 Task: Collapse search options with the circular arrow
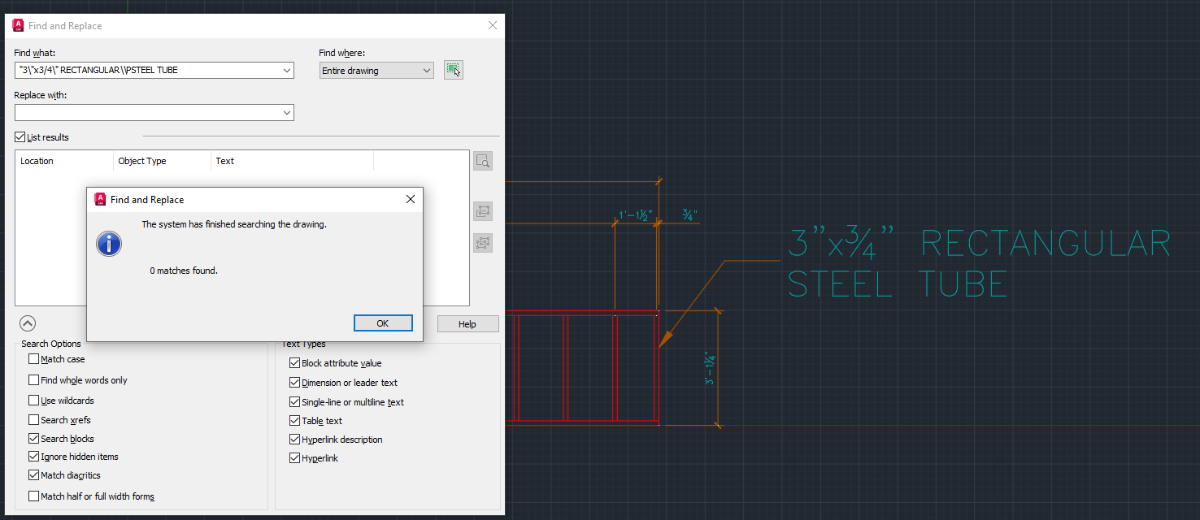tap(28, 323)
